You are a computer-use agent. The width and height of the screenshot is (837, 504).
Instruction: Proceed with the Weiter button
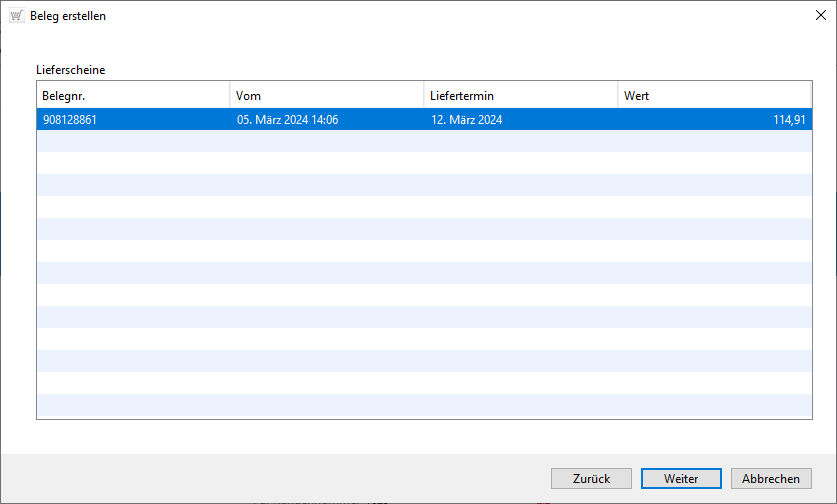[681, 479]
